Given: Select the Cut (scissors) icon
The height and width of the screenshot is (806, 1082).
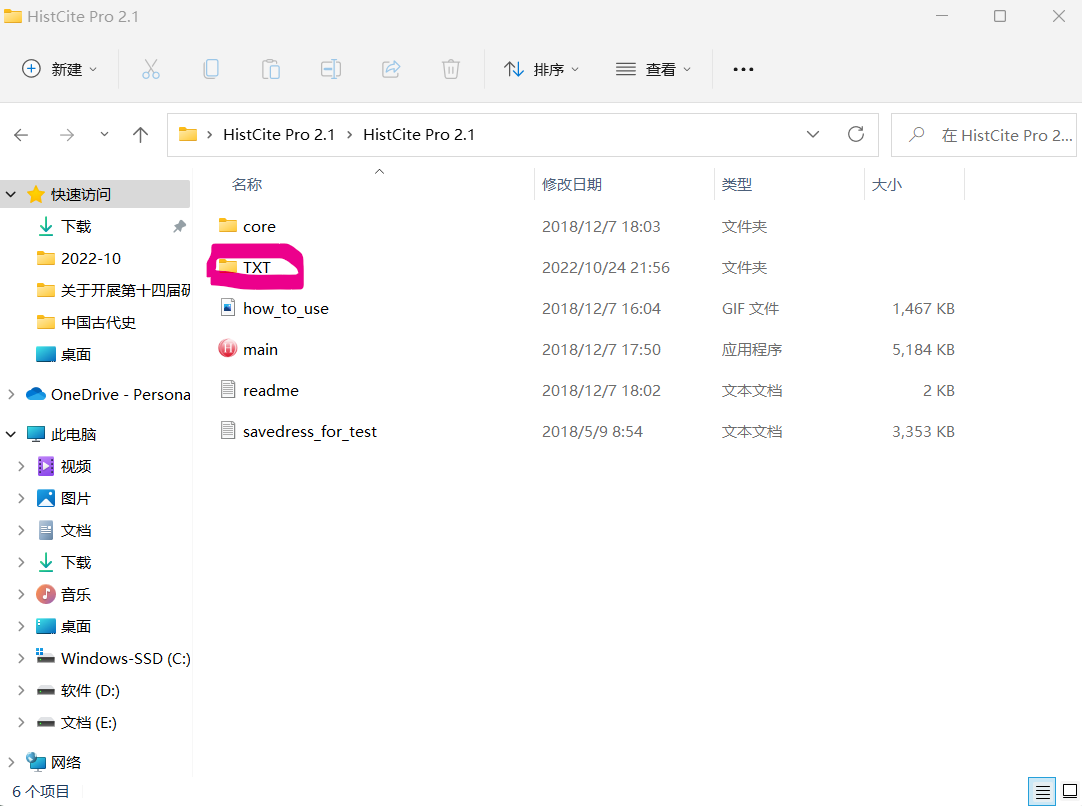Looking at the screenshot, I should click(x=151, y=68).
